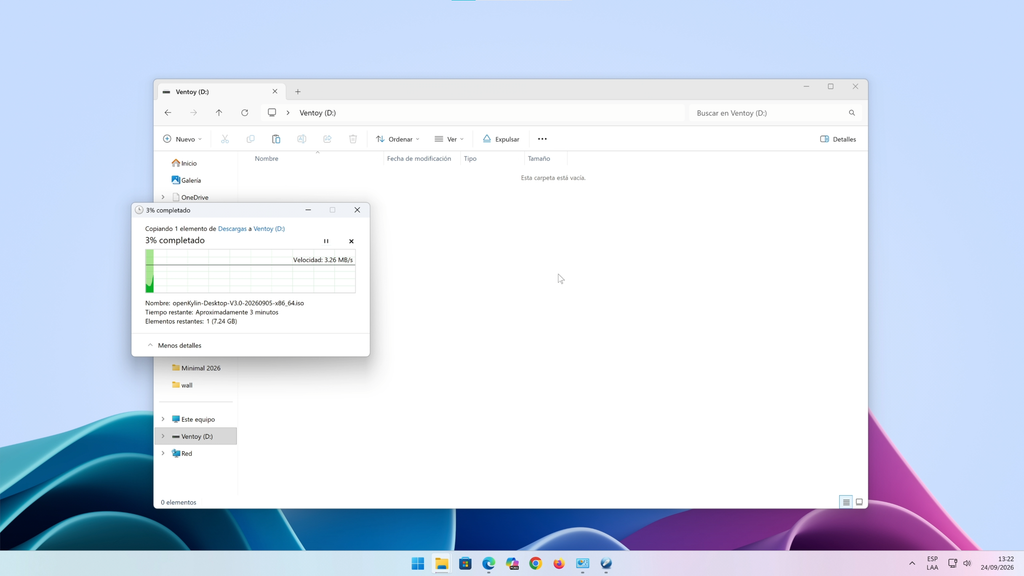Open Inicio in the sidebar
Image resolution: width=1024 pixels, height=576 pixels.
pos(184,163)
